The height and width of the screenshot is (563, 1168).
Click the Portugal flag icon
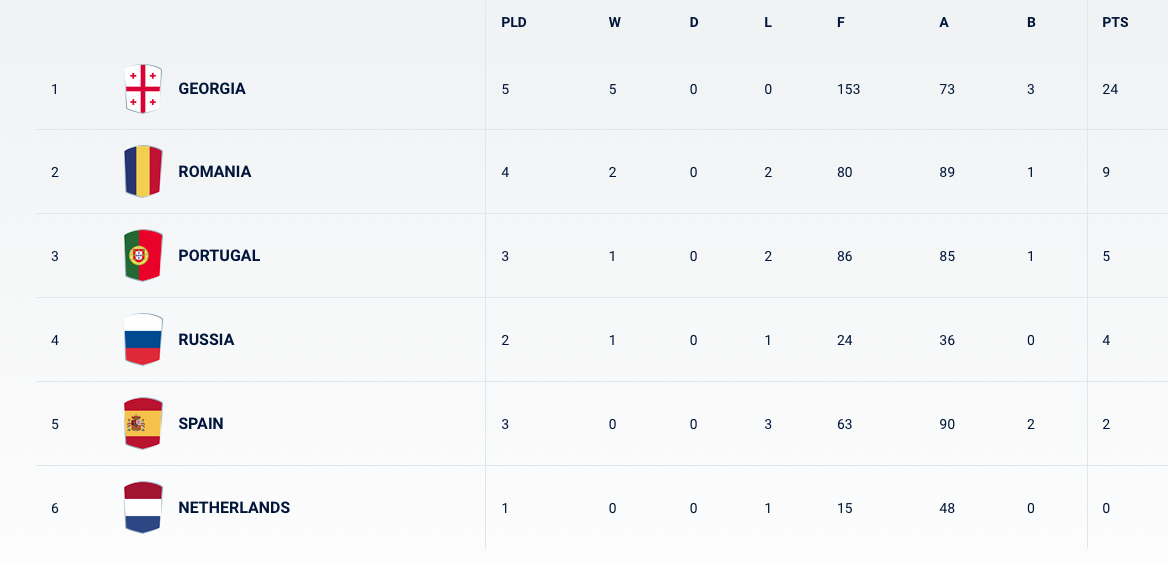pos(143,256)
